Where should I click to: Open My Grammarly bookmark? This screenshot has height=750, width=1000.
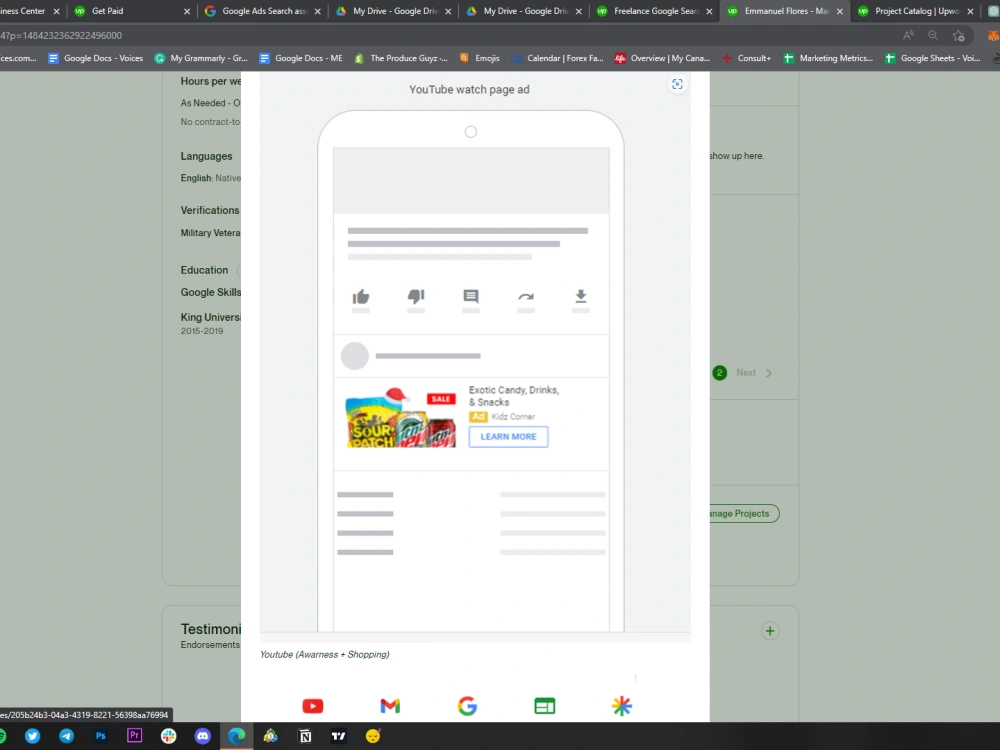(x=202, y=58)
